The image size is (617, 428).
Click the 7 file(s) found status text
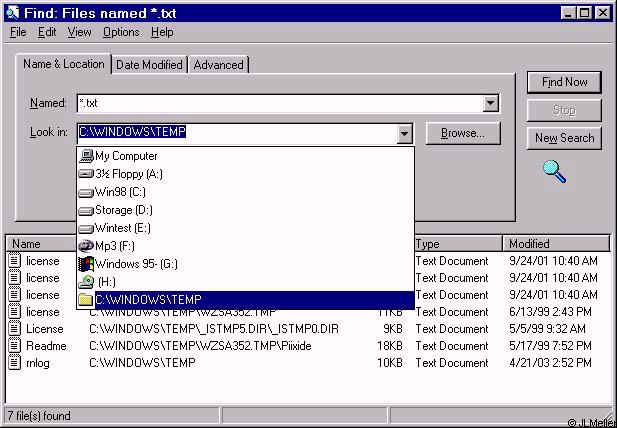(x=39, y=416)
